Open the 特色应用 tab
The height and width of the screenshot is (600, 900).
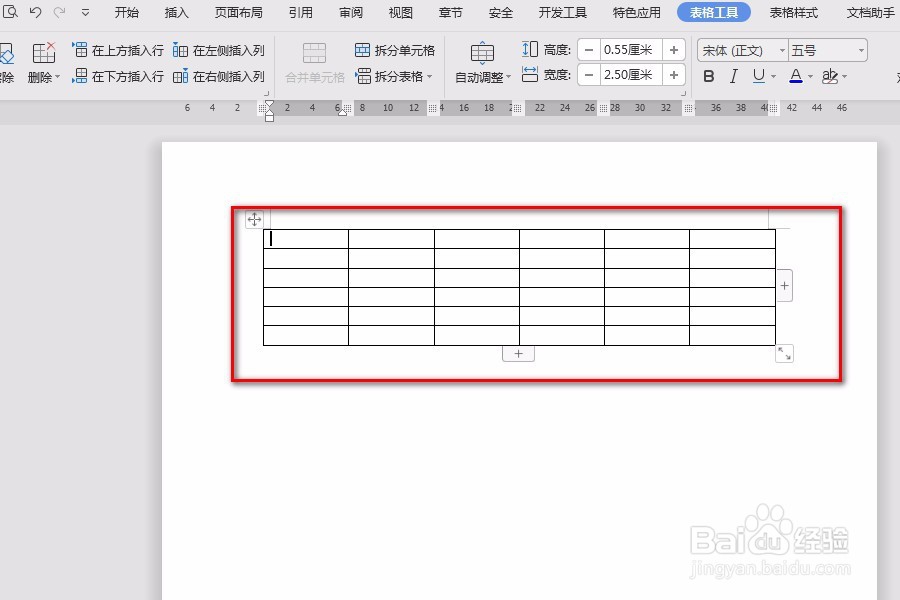pyautogui.click(x=637, y=13)
